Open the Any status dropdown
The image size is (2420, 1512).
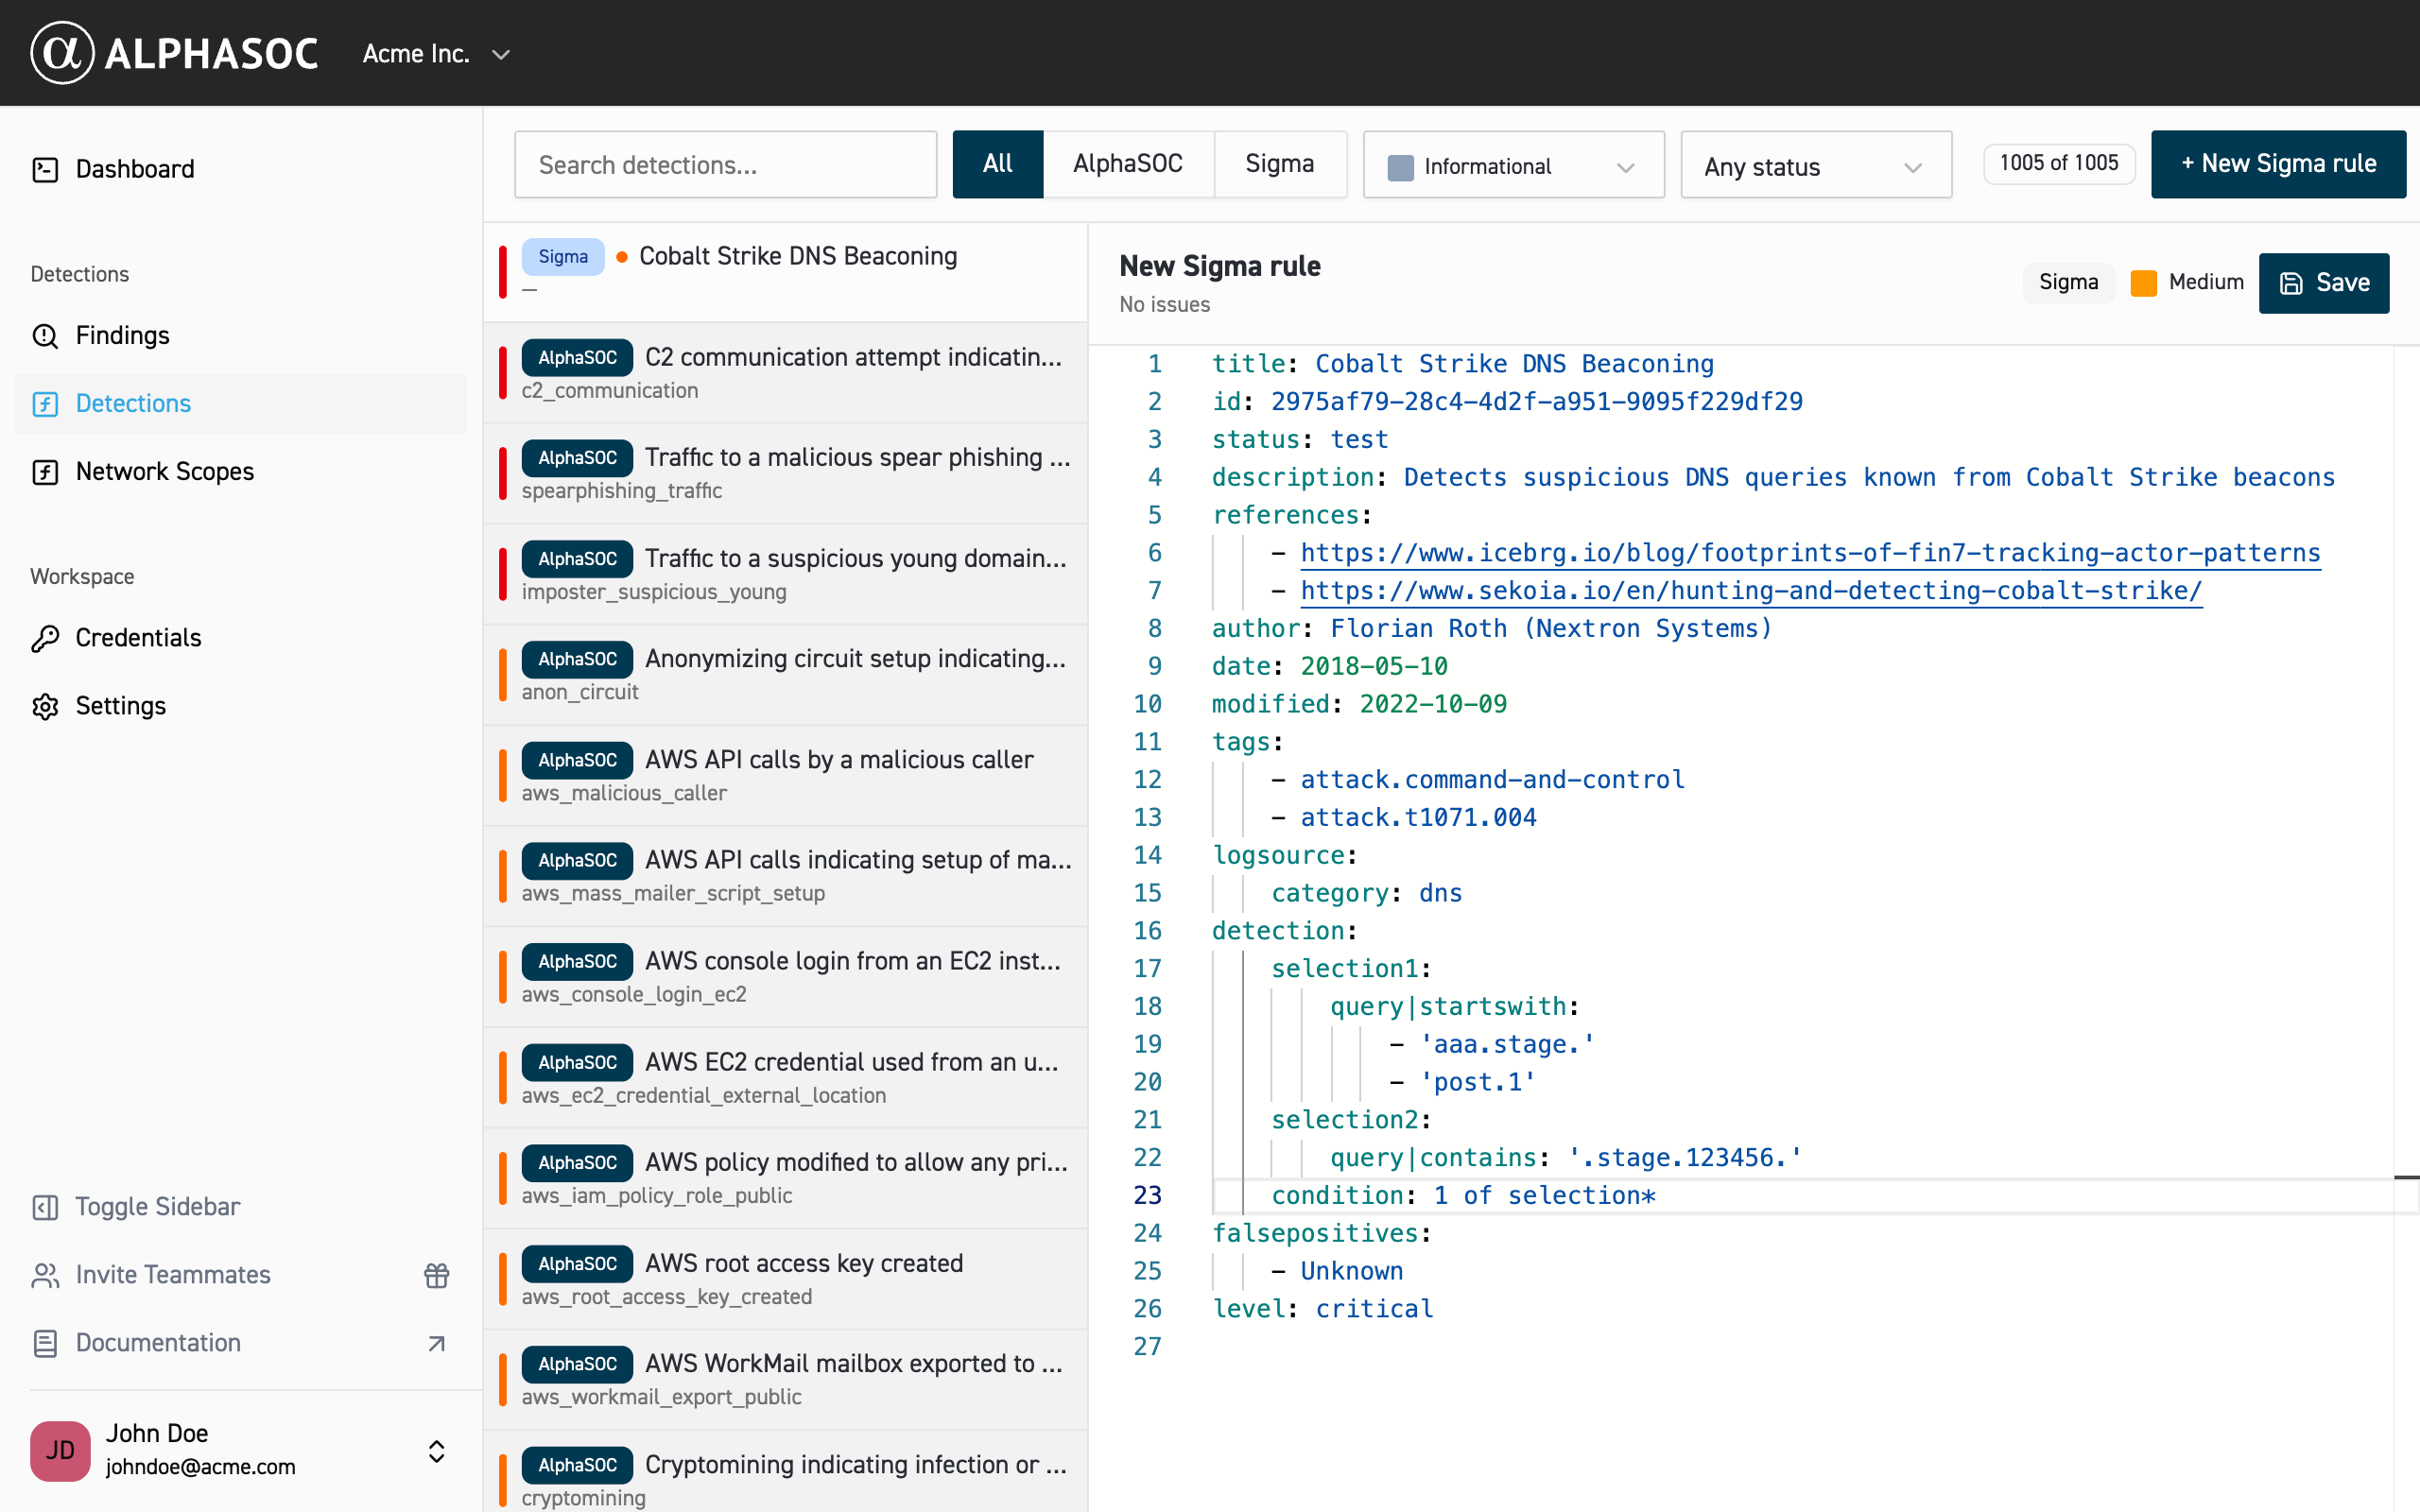coord(1816,165)
